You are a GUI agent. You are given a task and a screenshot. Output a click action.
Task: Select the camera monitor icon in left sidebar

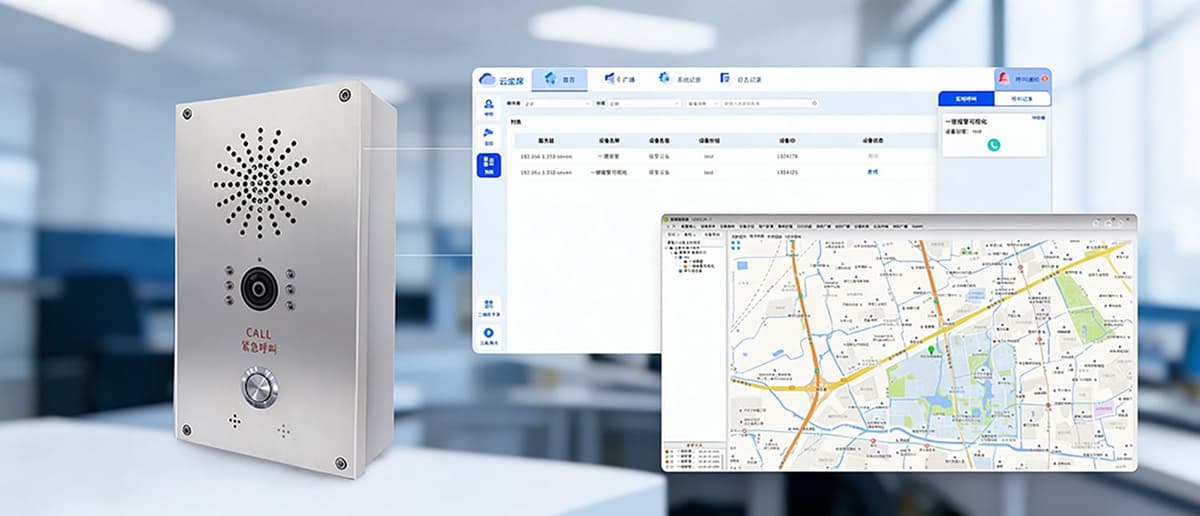coord(488,134)
